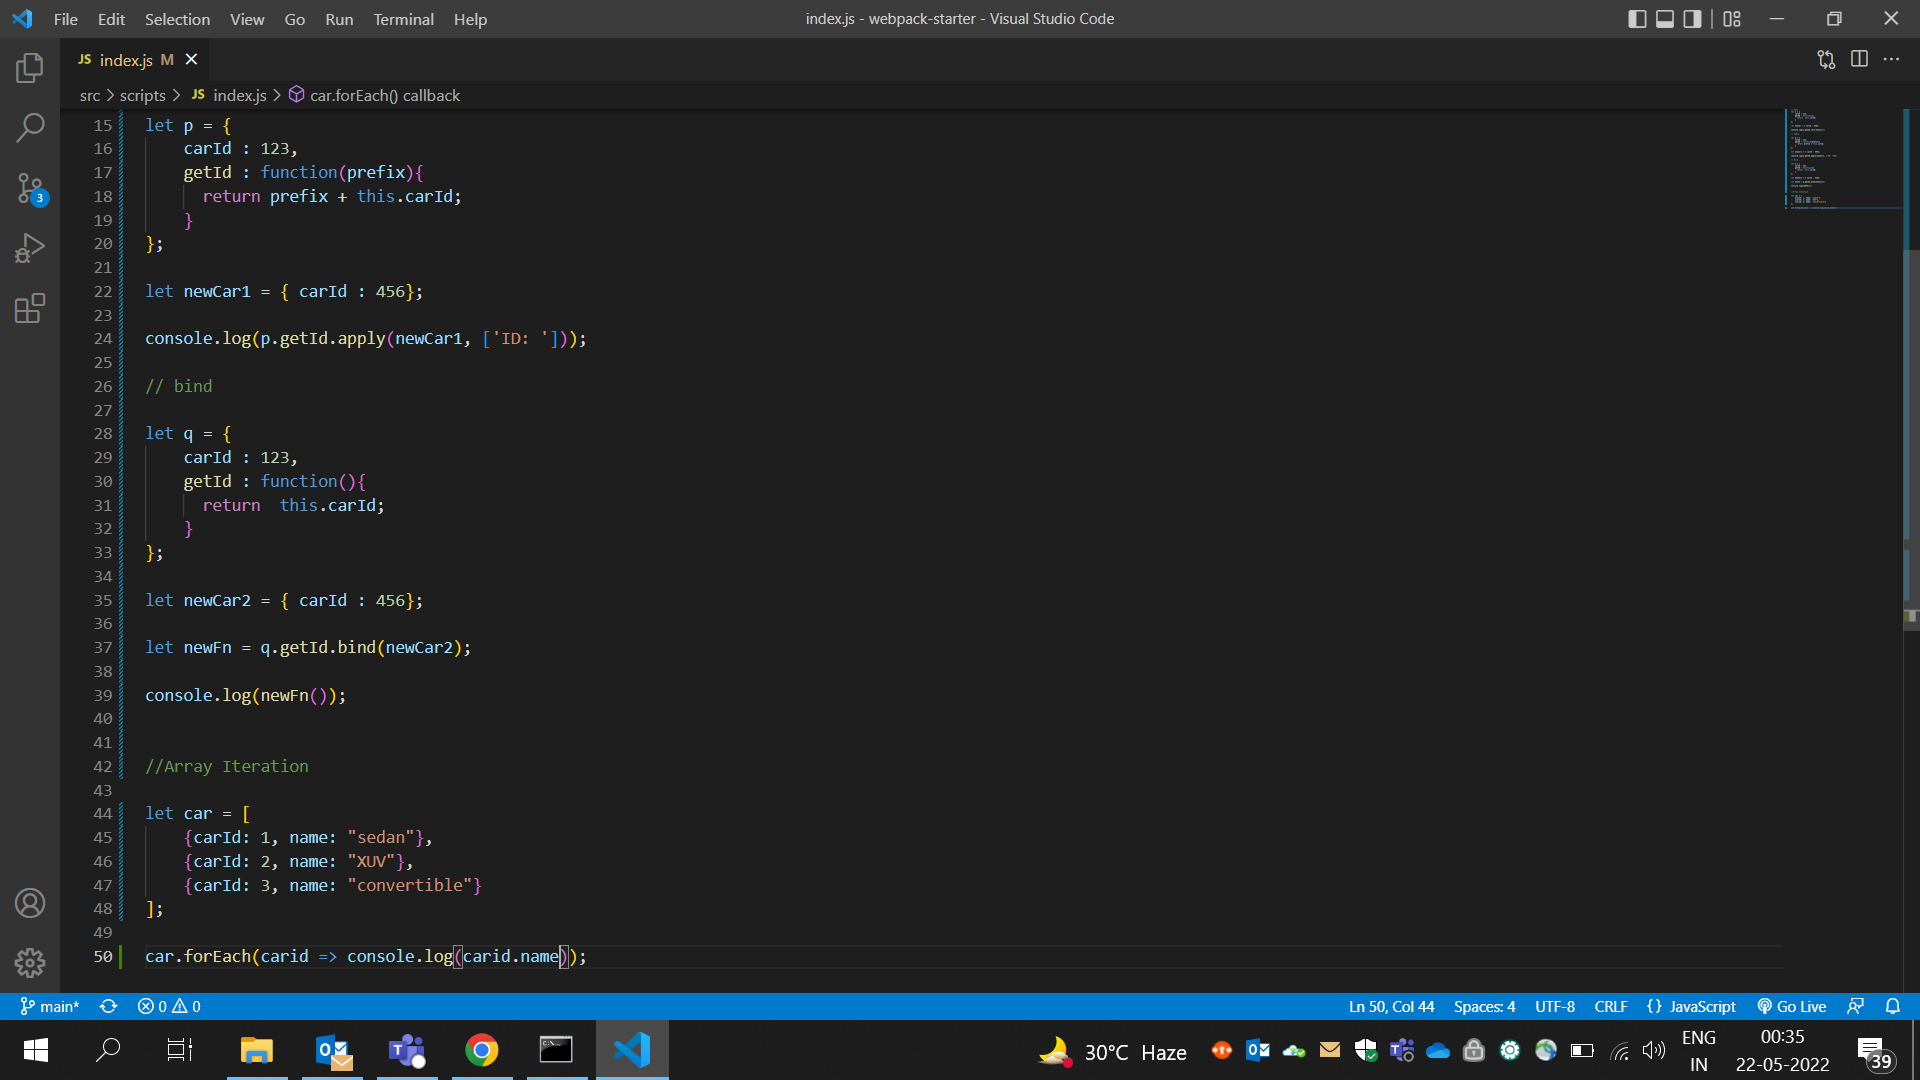Click the Synchronize Changes icon

108,1006
